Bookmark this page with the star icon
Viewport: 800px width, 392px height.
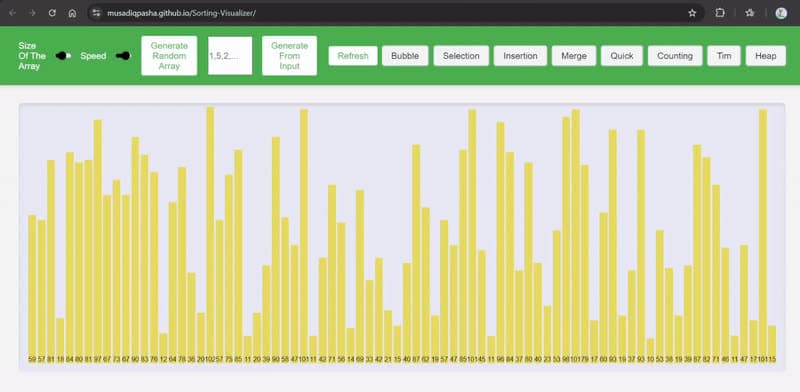[x=692, y=13]
